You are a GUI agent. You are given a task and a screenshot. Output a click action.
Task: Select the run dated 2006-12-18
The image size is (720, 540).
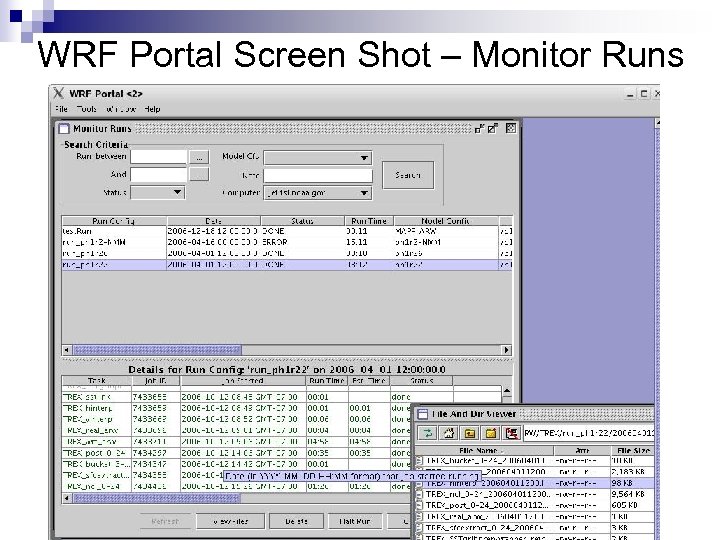coord(287,231)
